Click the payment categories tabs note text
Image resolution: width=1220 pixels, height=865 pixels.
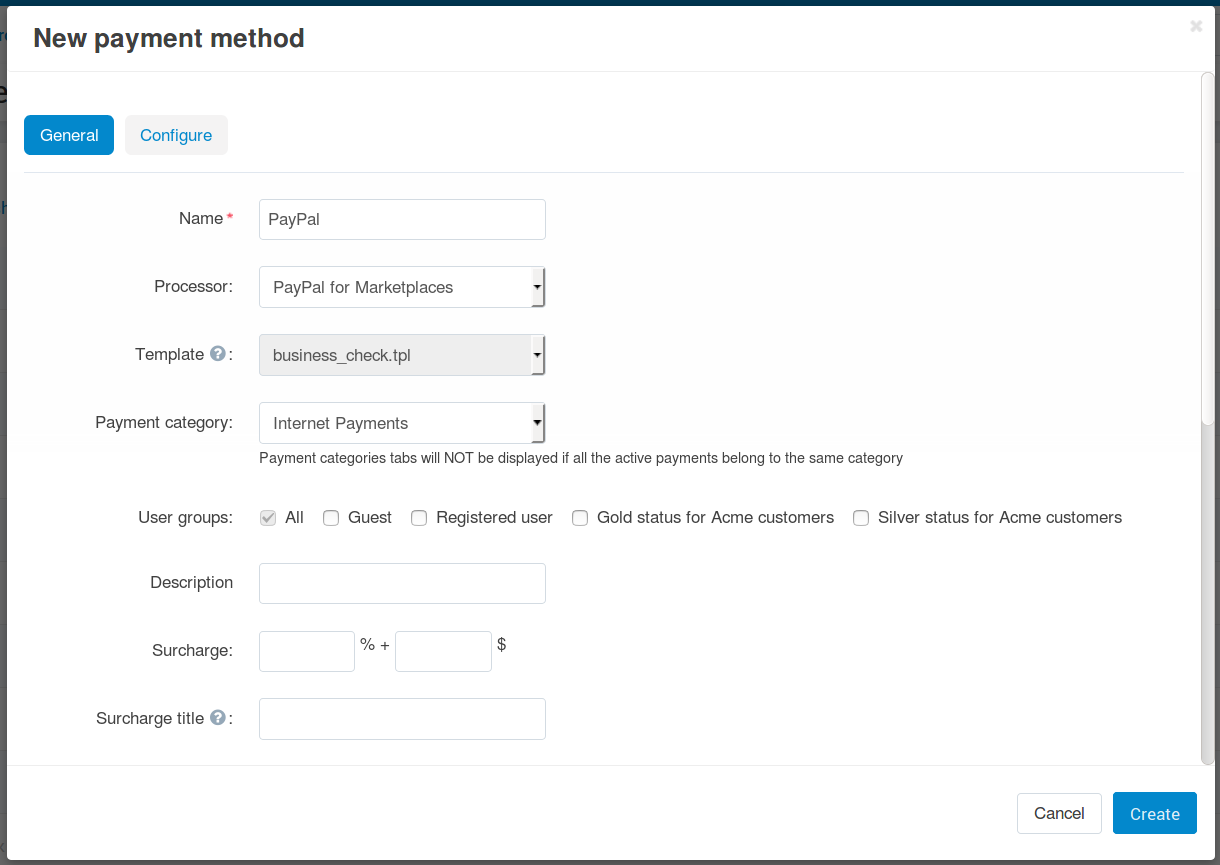click(581, 458)
